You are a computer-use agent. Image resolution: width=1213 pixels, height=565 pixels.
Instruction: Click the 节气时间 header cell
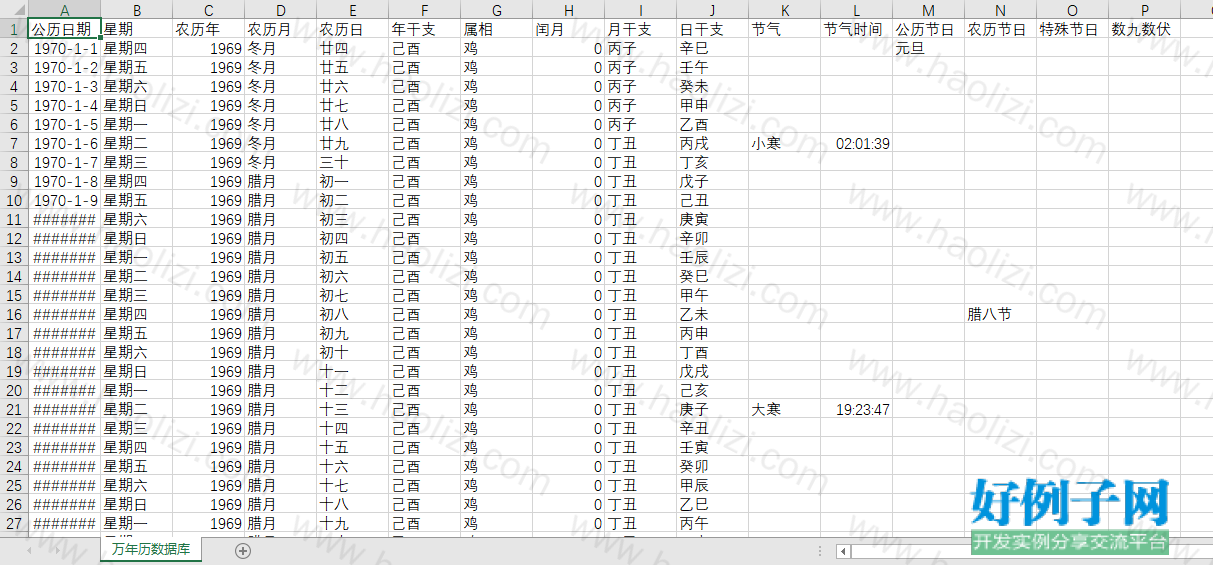click(857, 29)
